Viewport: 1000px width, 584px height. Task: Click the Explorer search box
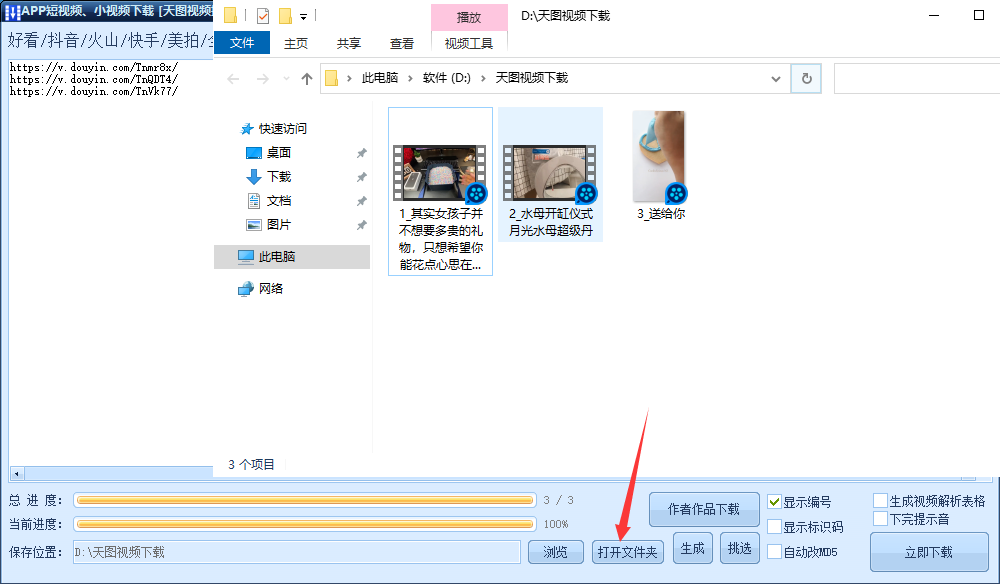916,78
